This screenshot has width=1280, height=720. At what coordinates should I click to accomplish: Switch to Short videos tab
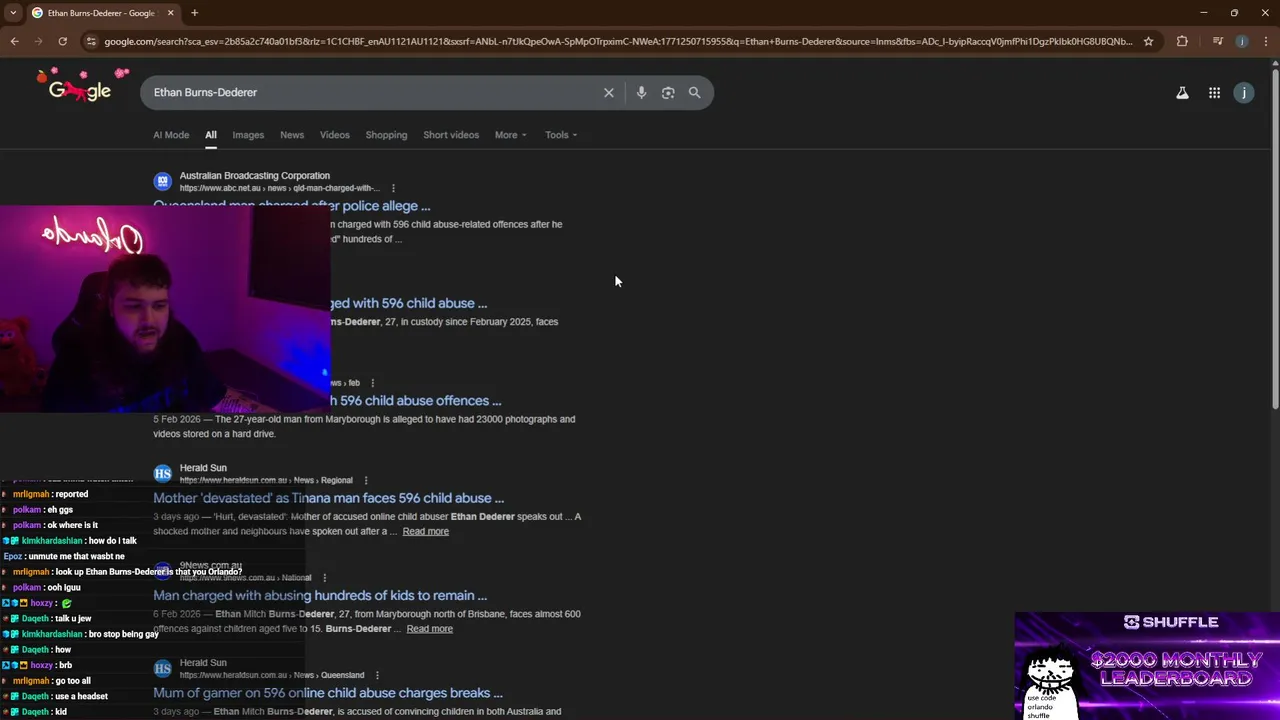pos(451,135)
